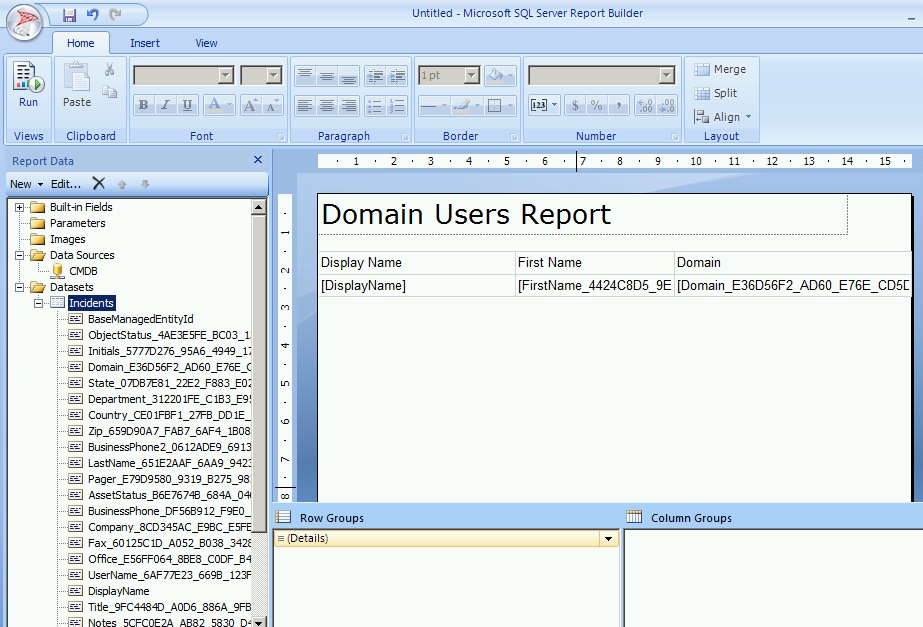Toggle Bold text formatting

(x=143, y=106)
